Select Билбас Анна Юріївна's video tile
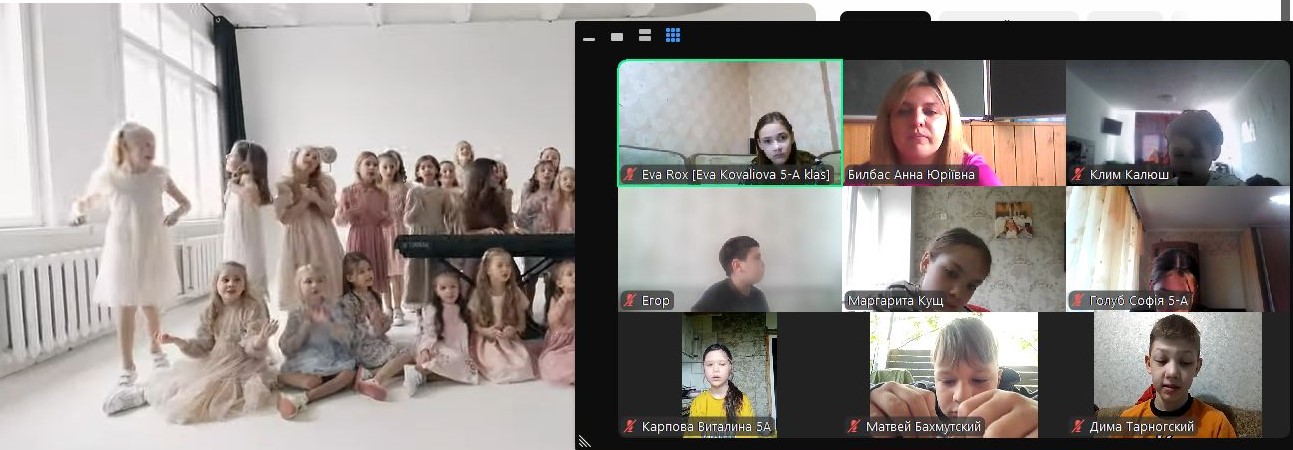 954,122
